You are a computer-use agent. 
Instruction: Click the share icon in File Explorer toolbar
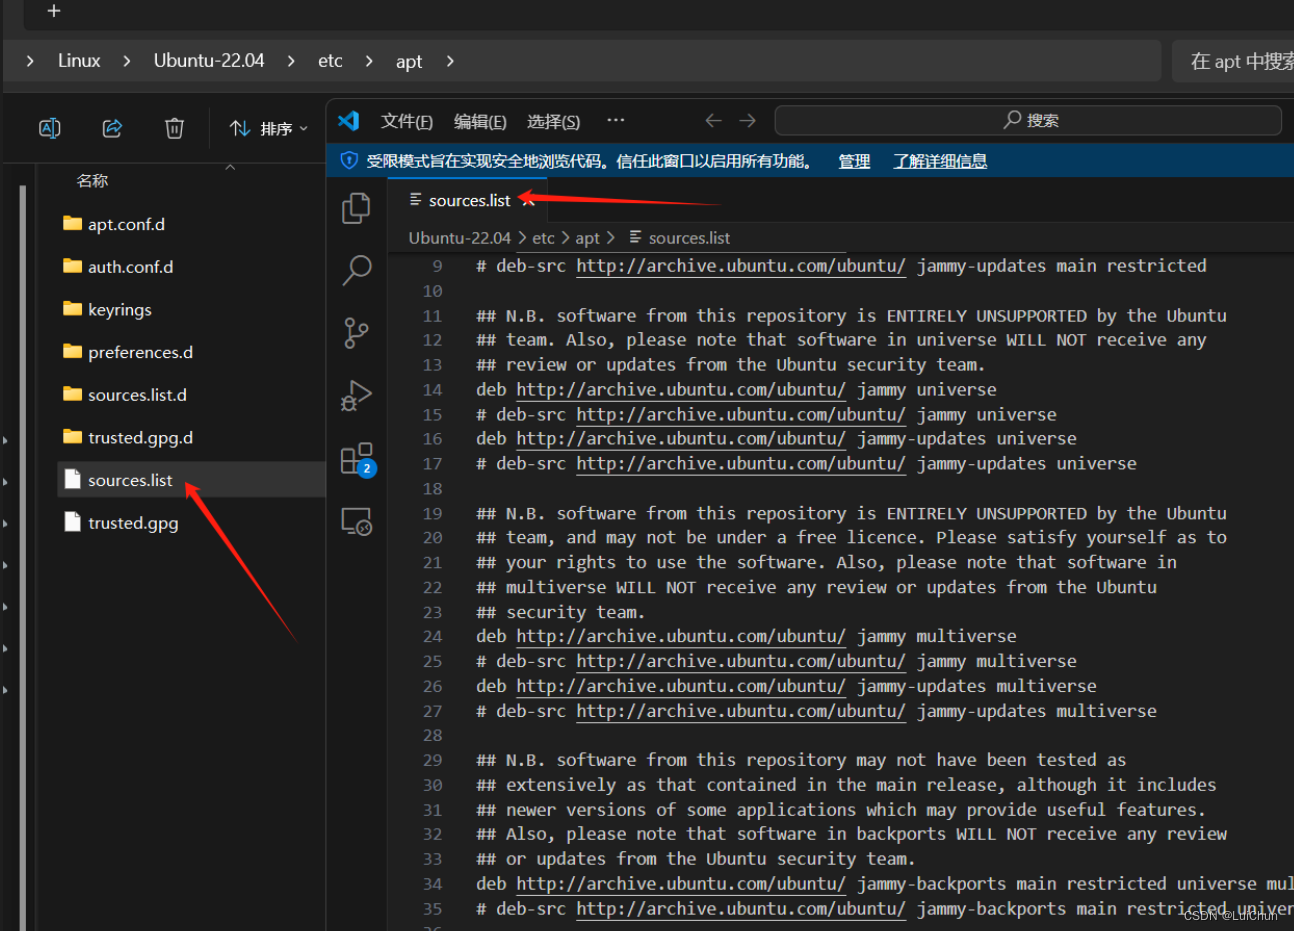point(112,128)
